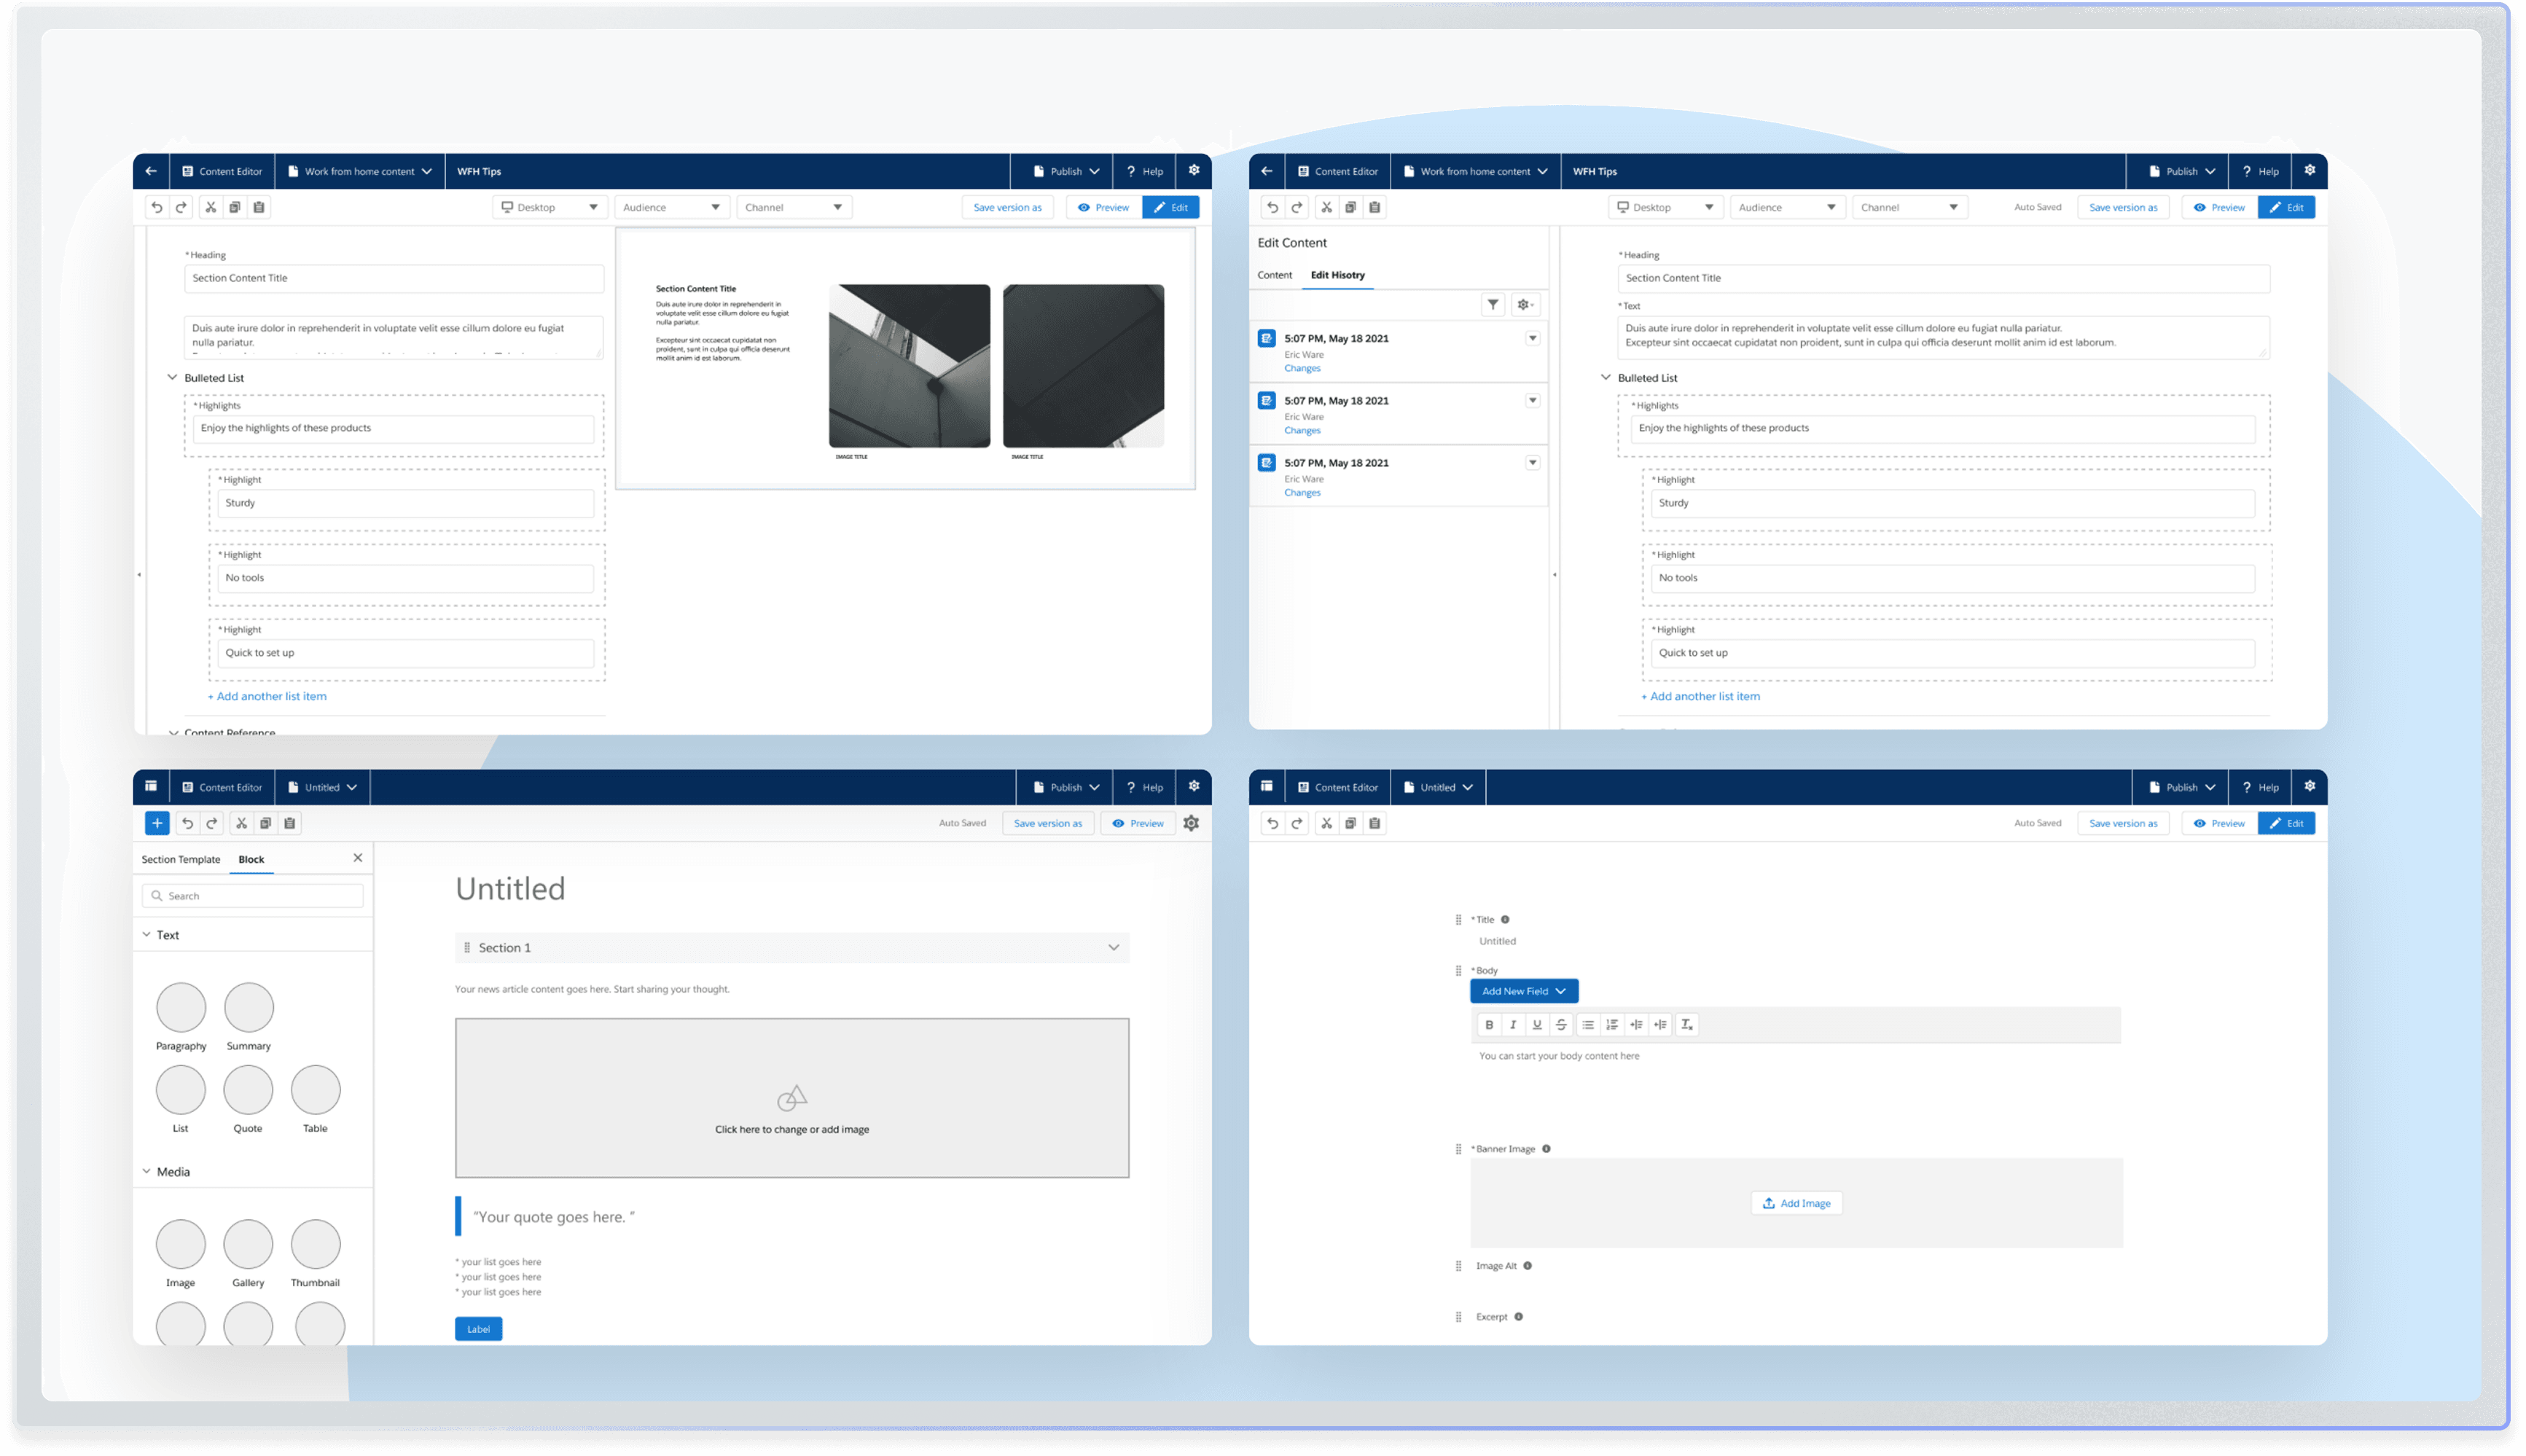2526x1456 pixels.
Task: Apply strikethrough in the Body toolbar
Action: [1561, 1024]
